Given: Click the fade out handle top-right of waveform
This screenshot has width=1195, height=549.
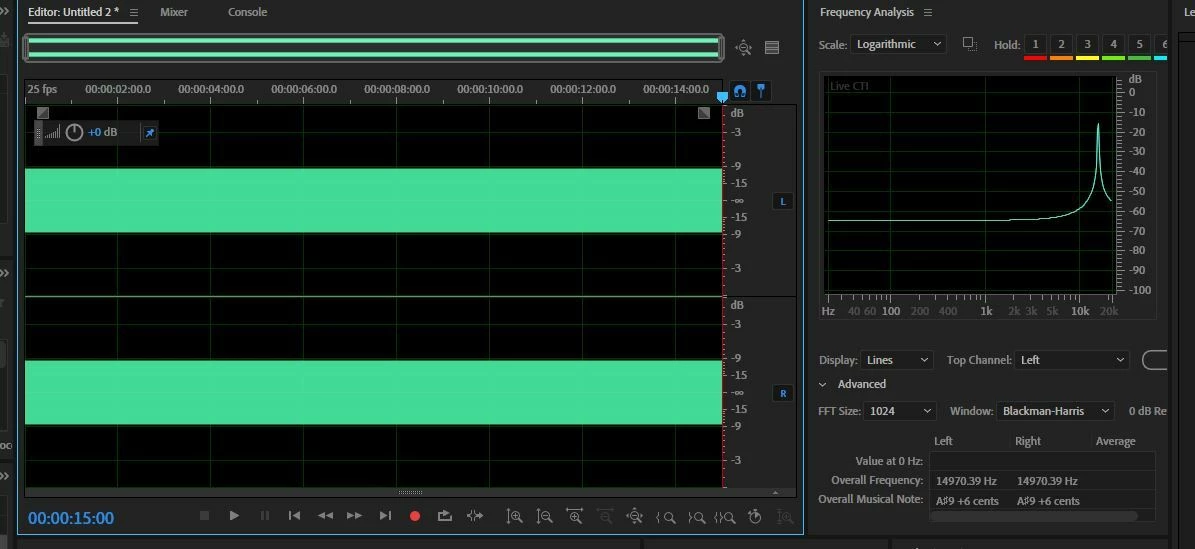Looking at the screenshot, I should (704, 113).
